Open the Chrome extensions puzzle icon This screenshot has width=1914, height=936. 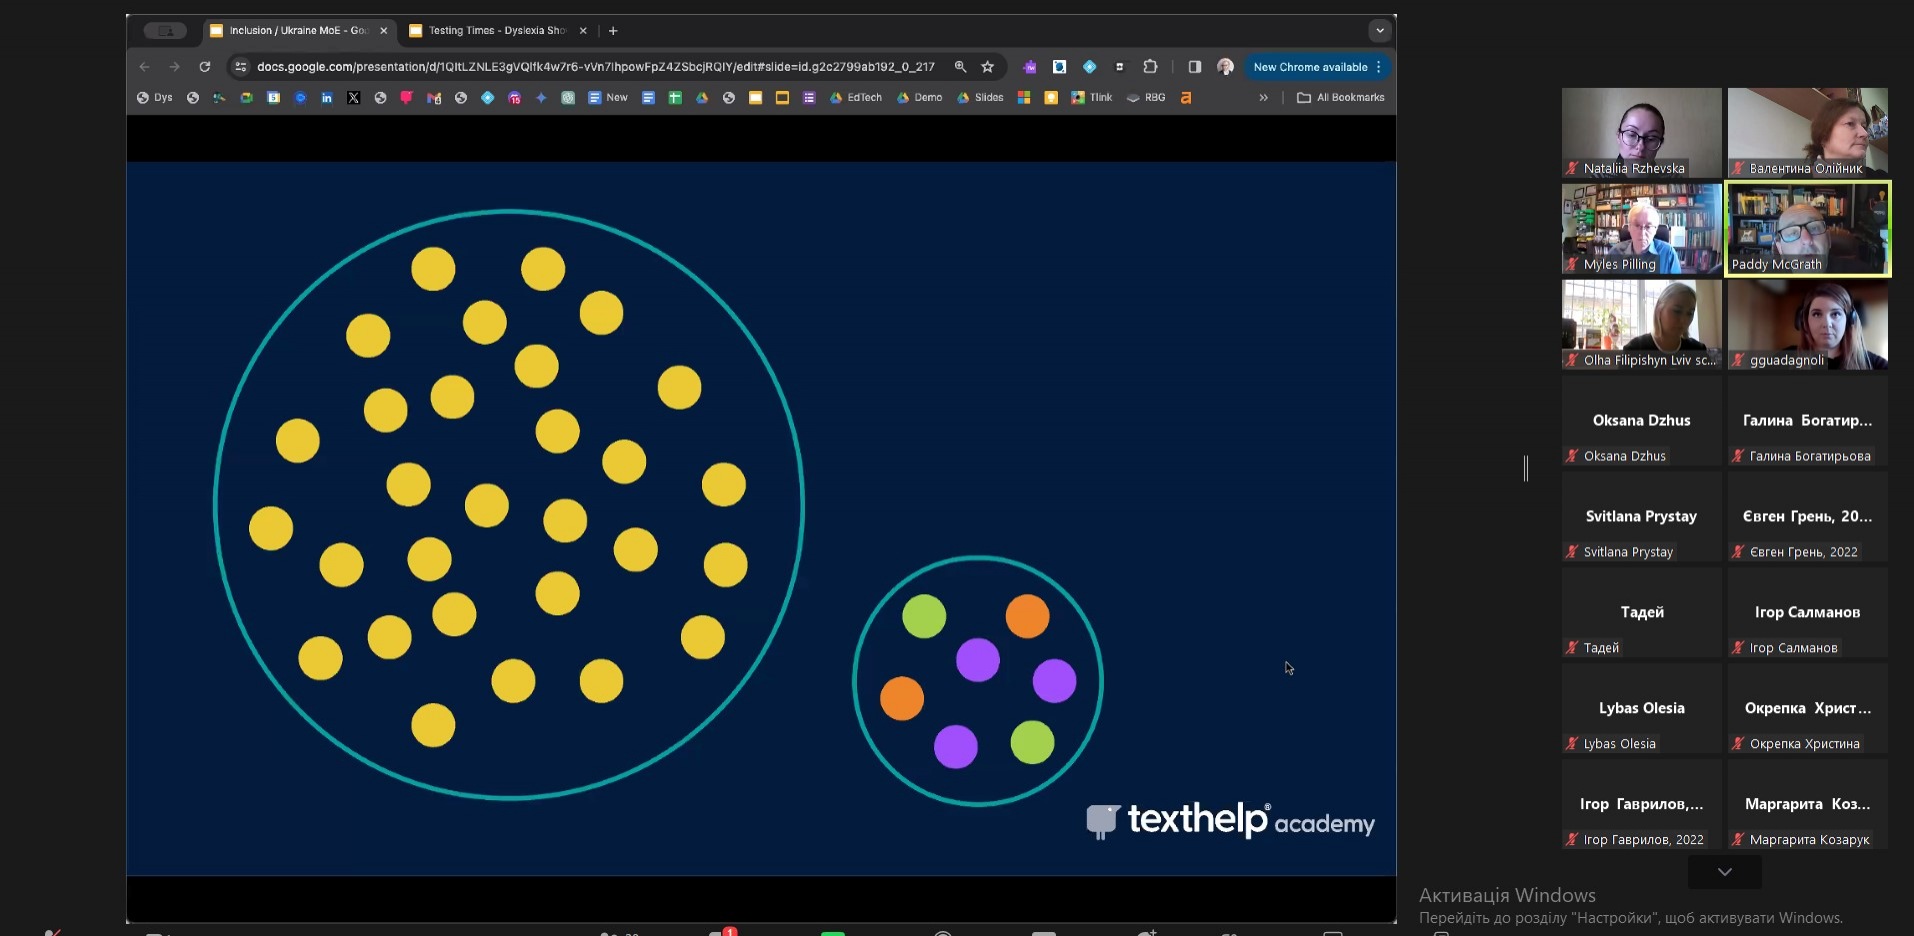(1150, 67)
